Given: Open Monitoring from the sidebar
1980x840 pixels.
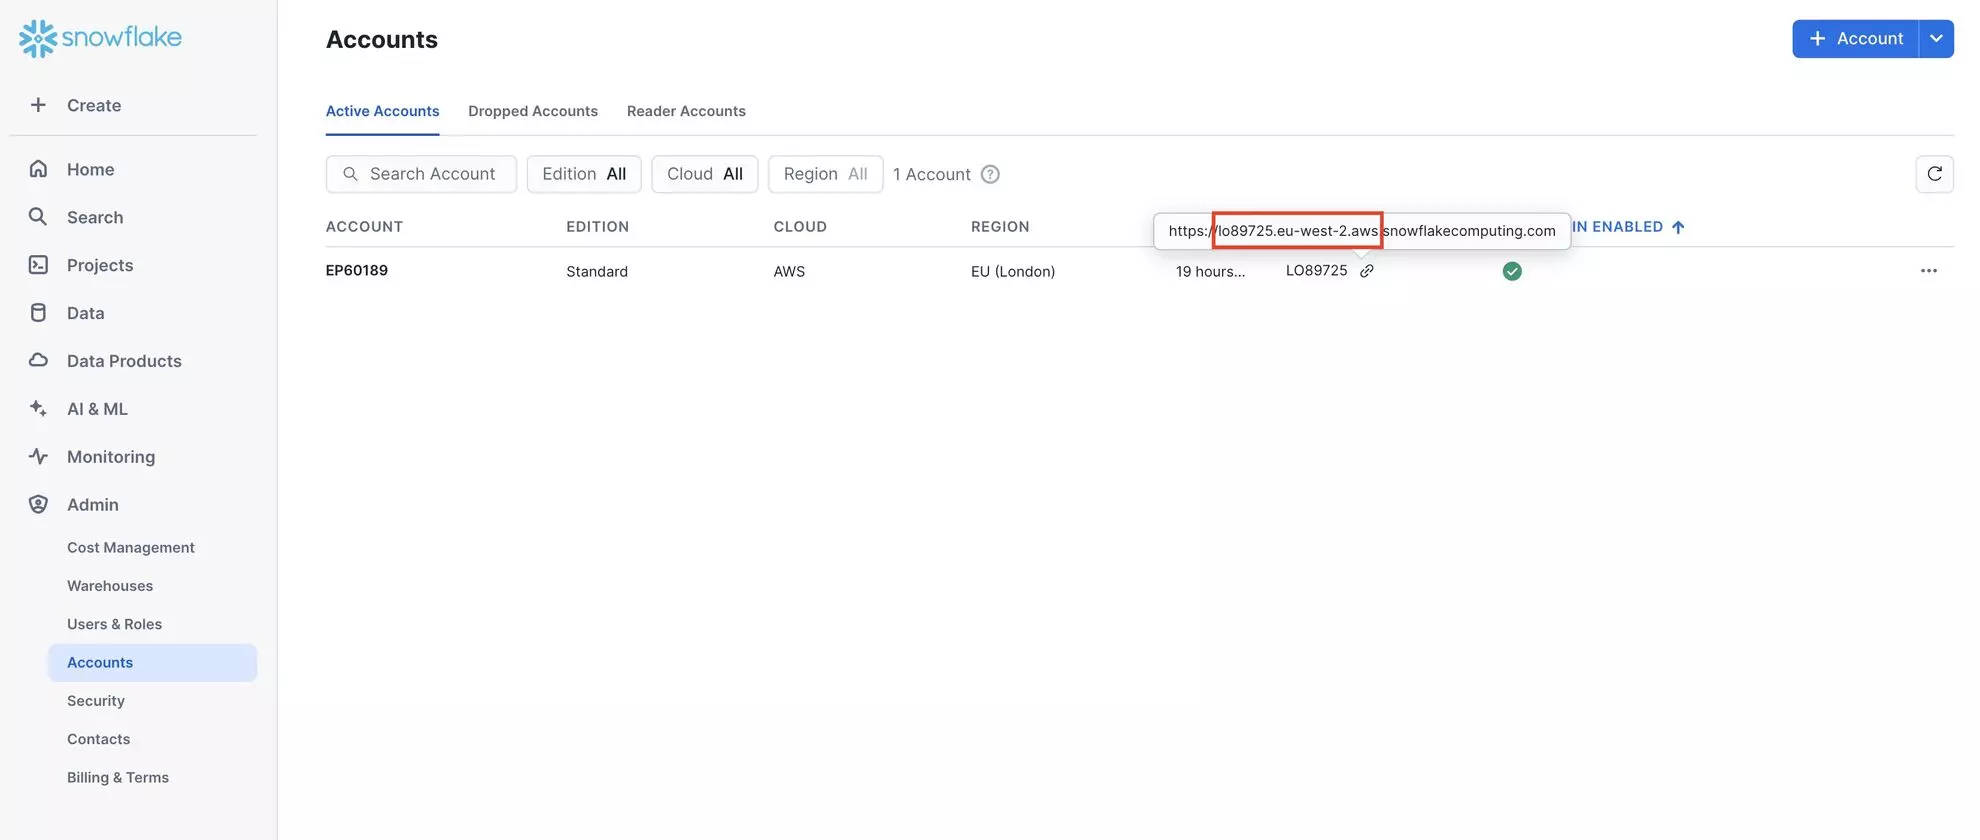Looking at the screenshot, I should [111, 457].
